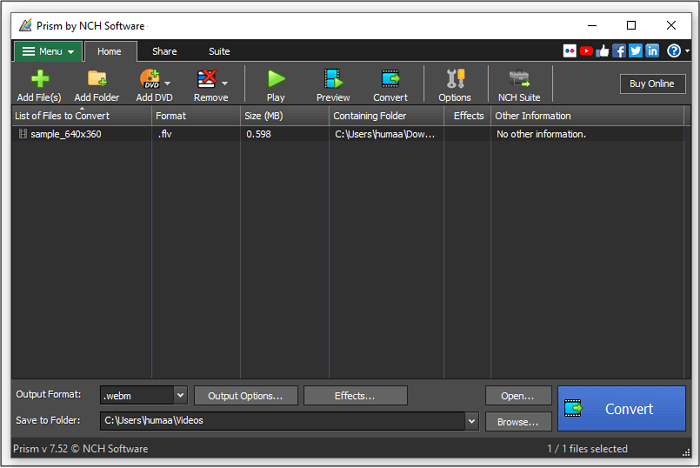Click the Browse... button

coord(518,422)
